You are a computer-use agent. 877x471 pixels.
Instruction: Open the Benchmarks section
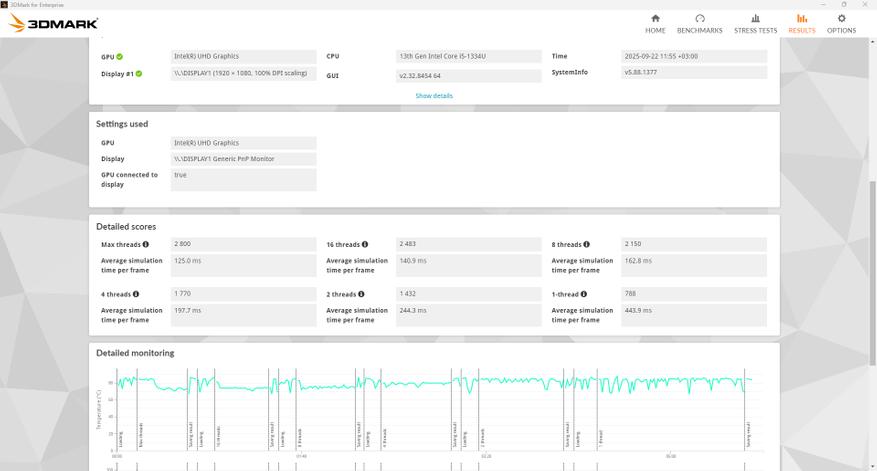(x=699, y=24)
